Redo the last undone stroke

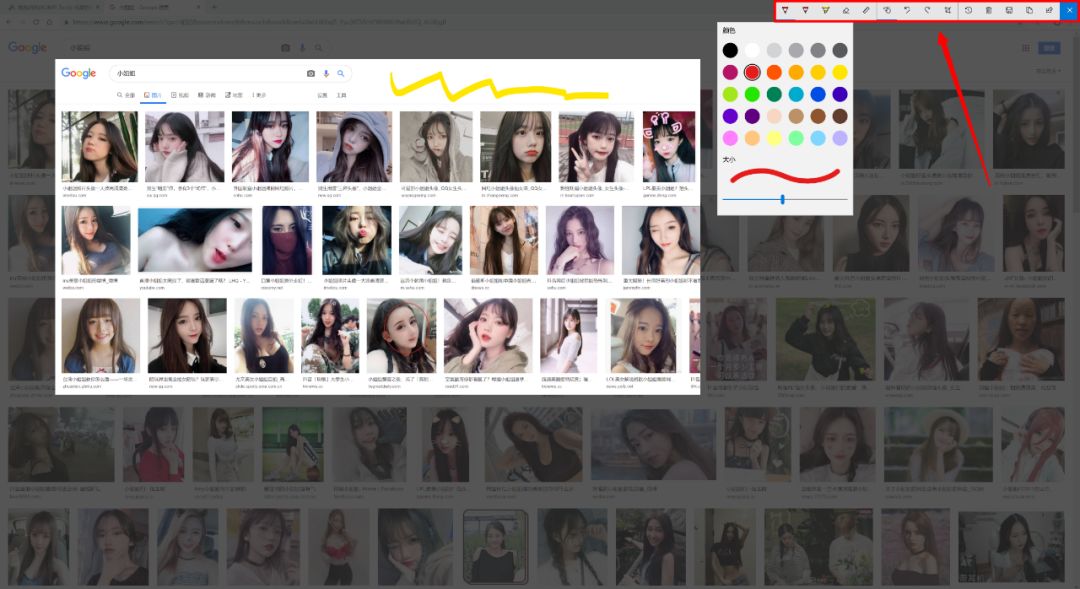coord(927,10)
